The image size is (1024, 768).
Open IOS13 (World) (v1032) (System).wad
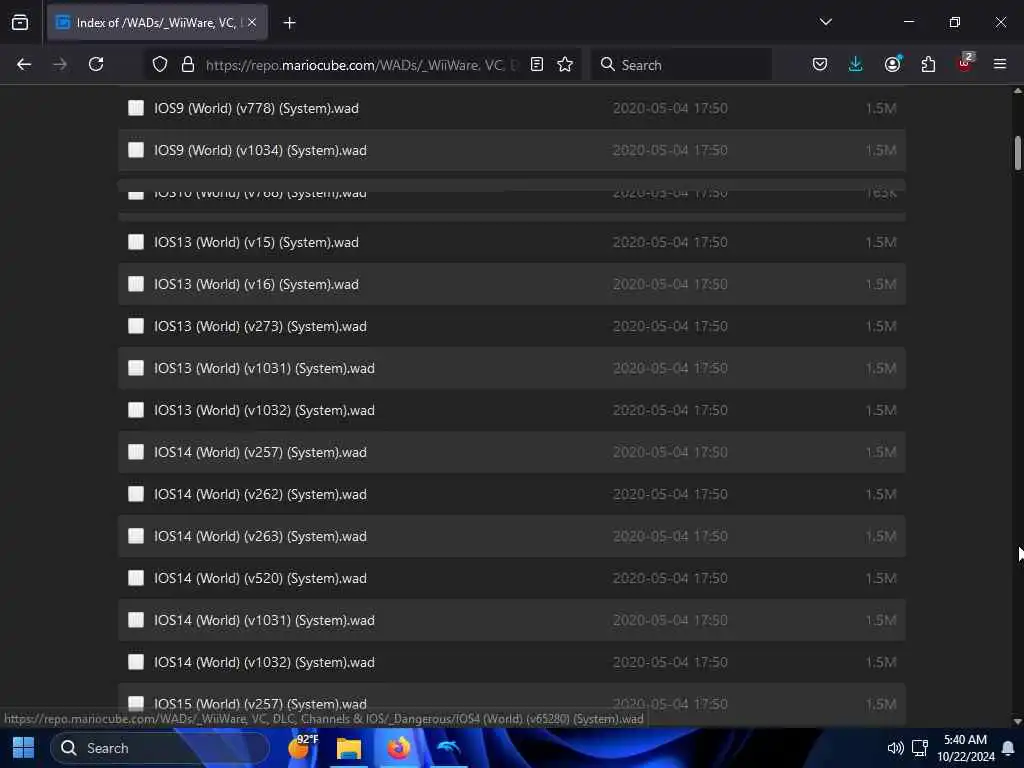pos(264,410)
